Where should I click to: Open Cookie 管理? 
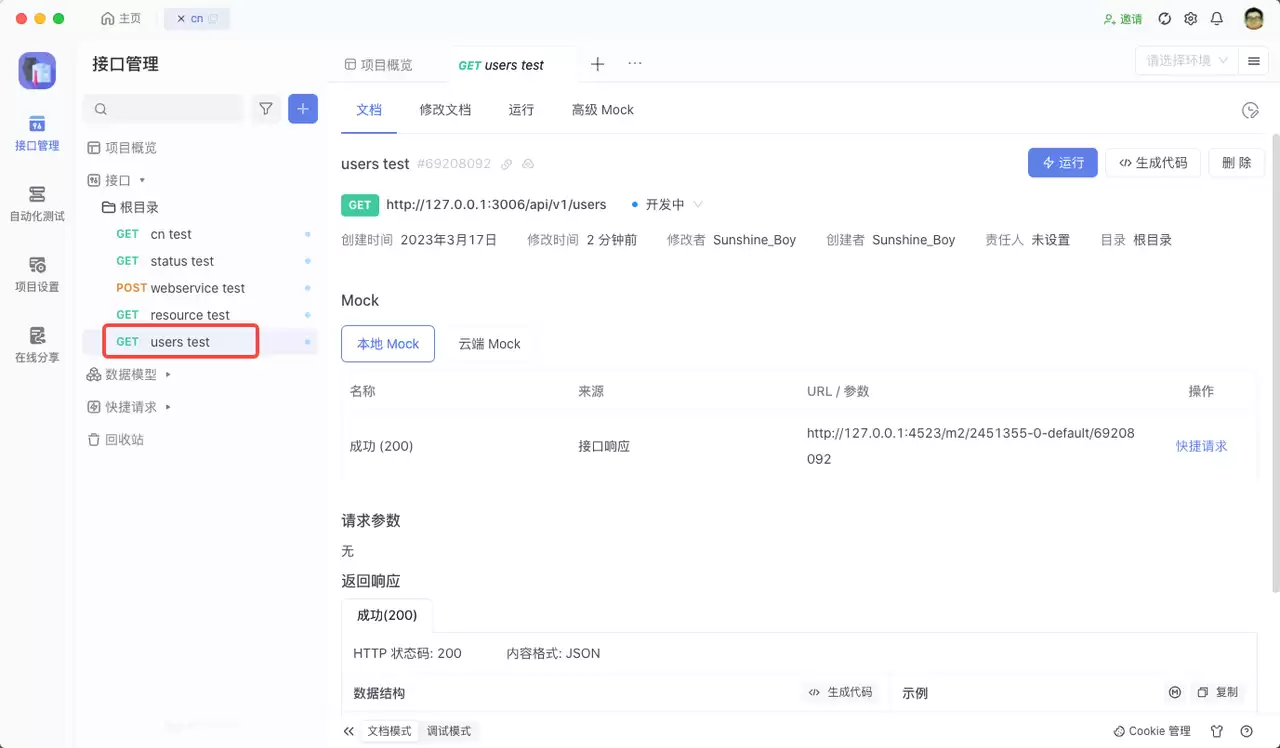pos(1152,731)
